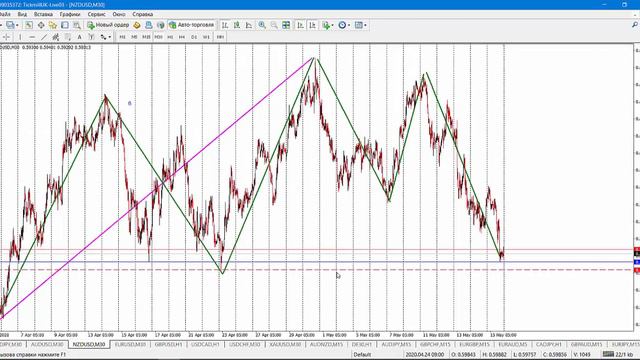Open MetaEditor with the yellow diamond icon
The image size is (640, 360).
click(x=137, y=25)
